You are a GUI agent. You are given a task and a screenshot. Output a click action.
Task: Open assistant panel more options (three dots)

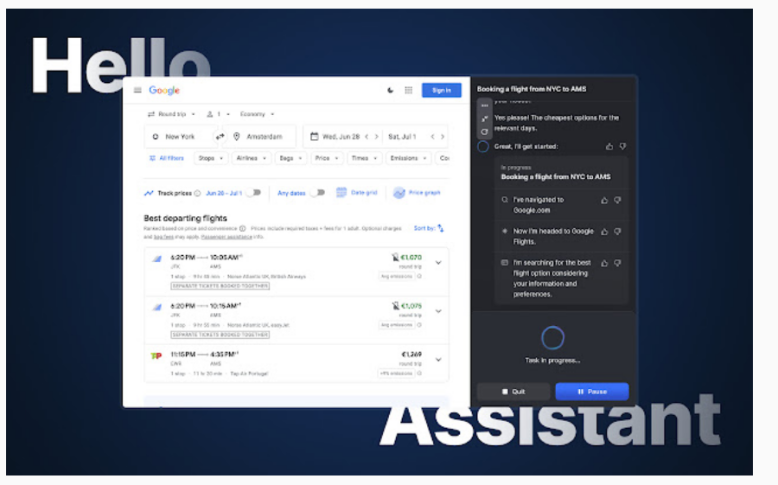coord(485,105)
